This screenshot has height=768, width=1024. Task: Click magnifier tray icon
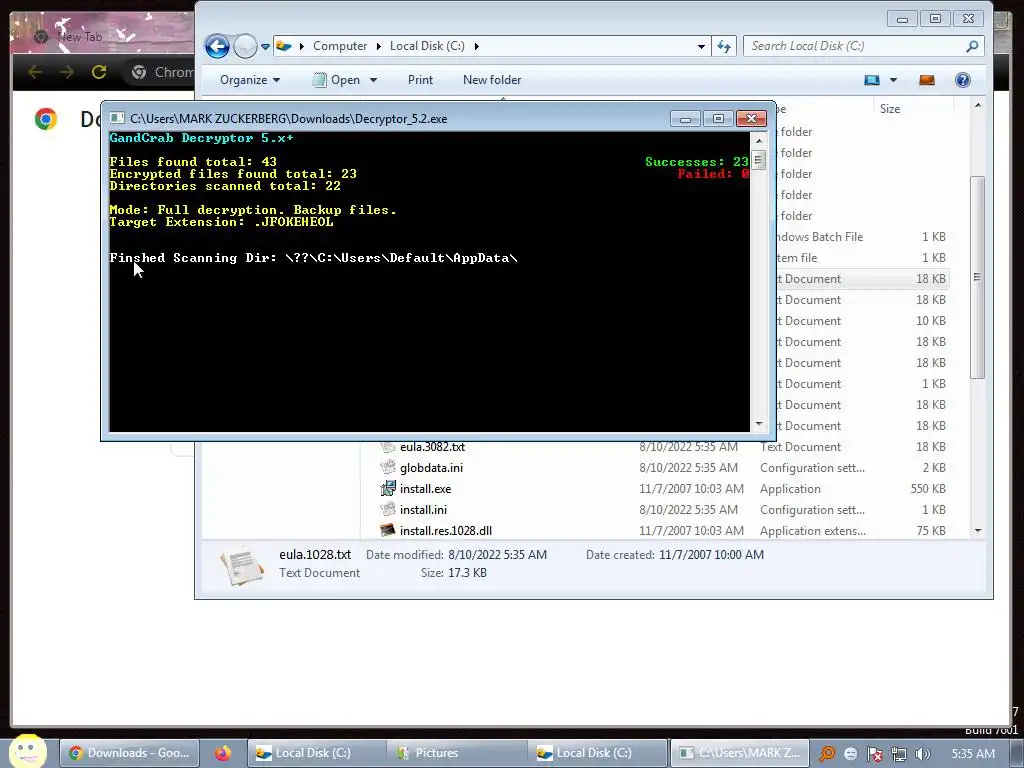pos(826,754)
